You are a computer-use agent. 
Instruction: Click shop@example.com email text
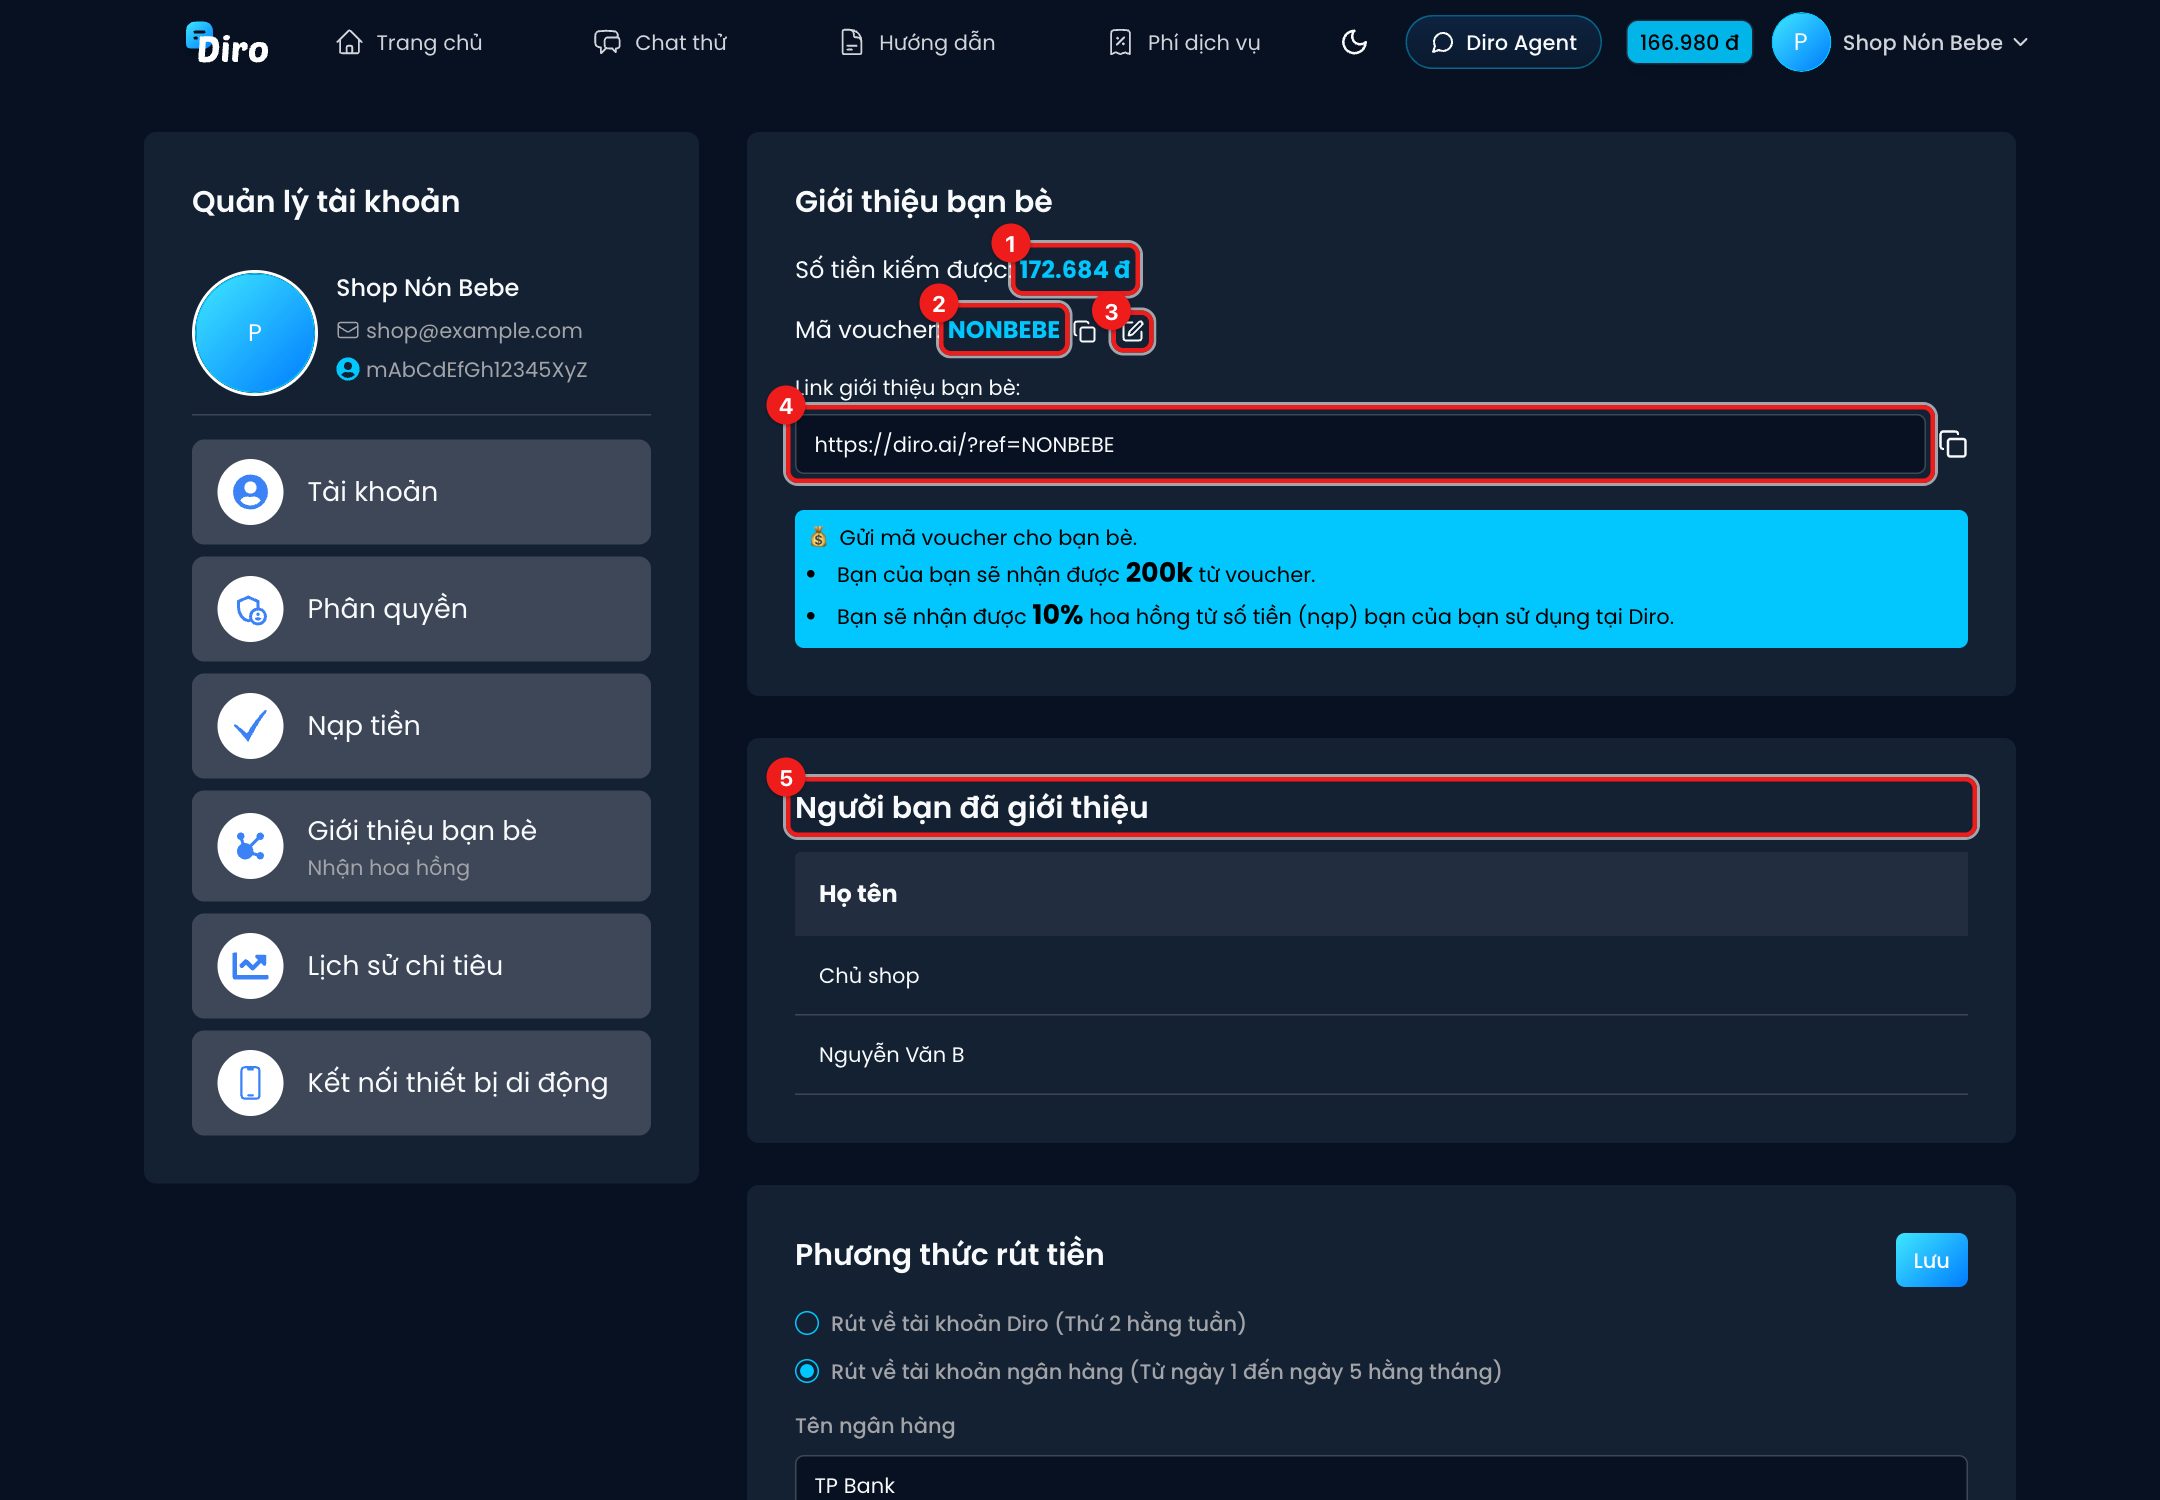coord(474,331)
